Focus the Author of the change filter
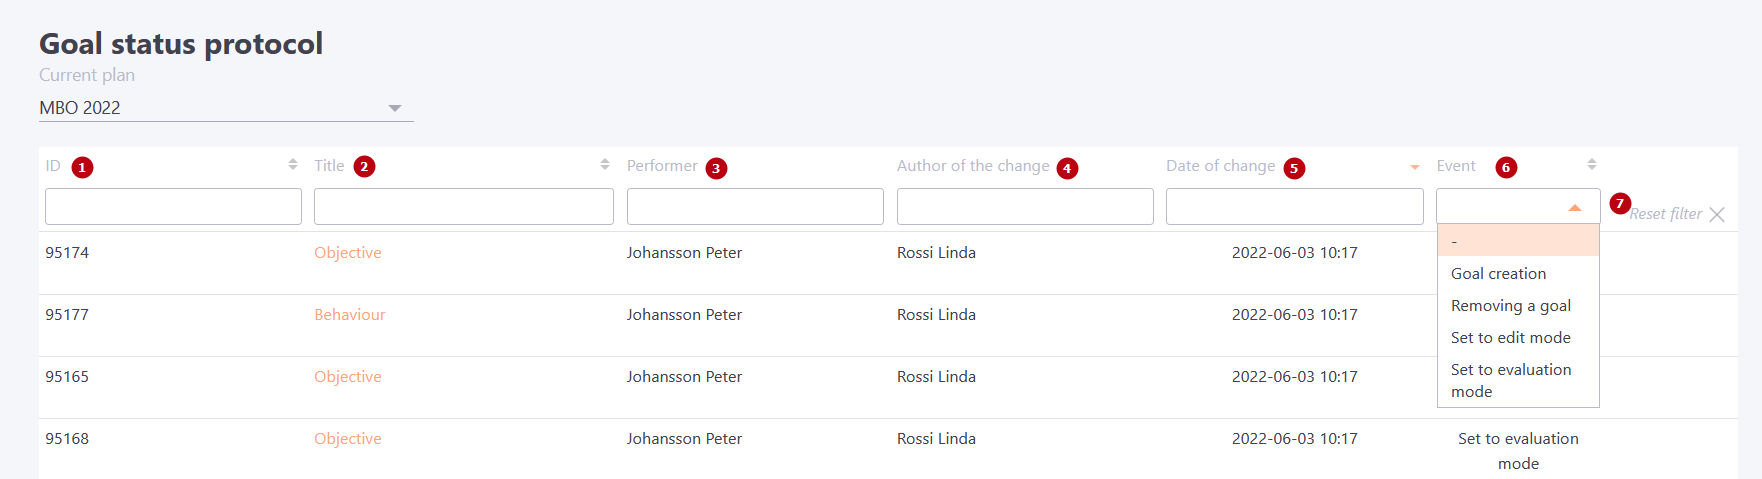The image size is (1762, 479). click(1025, 207)
